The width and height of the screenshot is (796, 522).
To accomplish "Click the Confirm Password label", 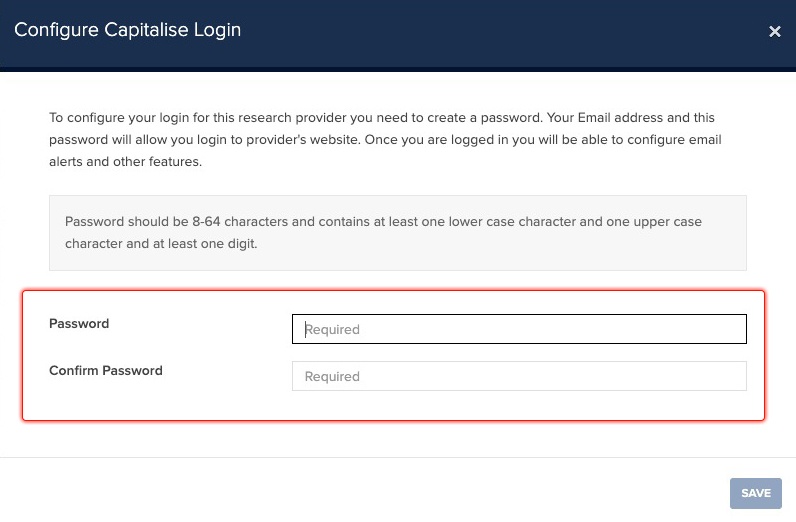I will (x=105, y=370).
